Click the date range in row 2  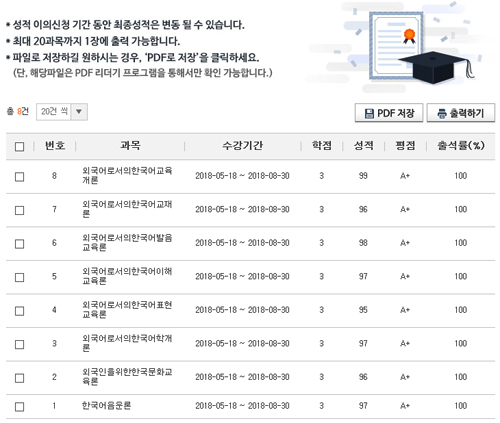click(242, 377)
